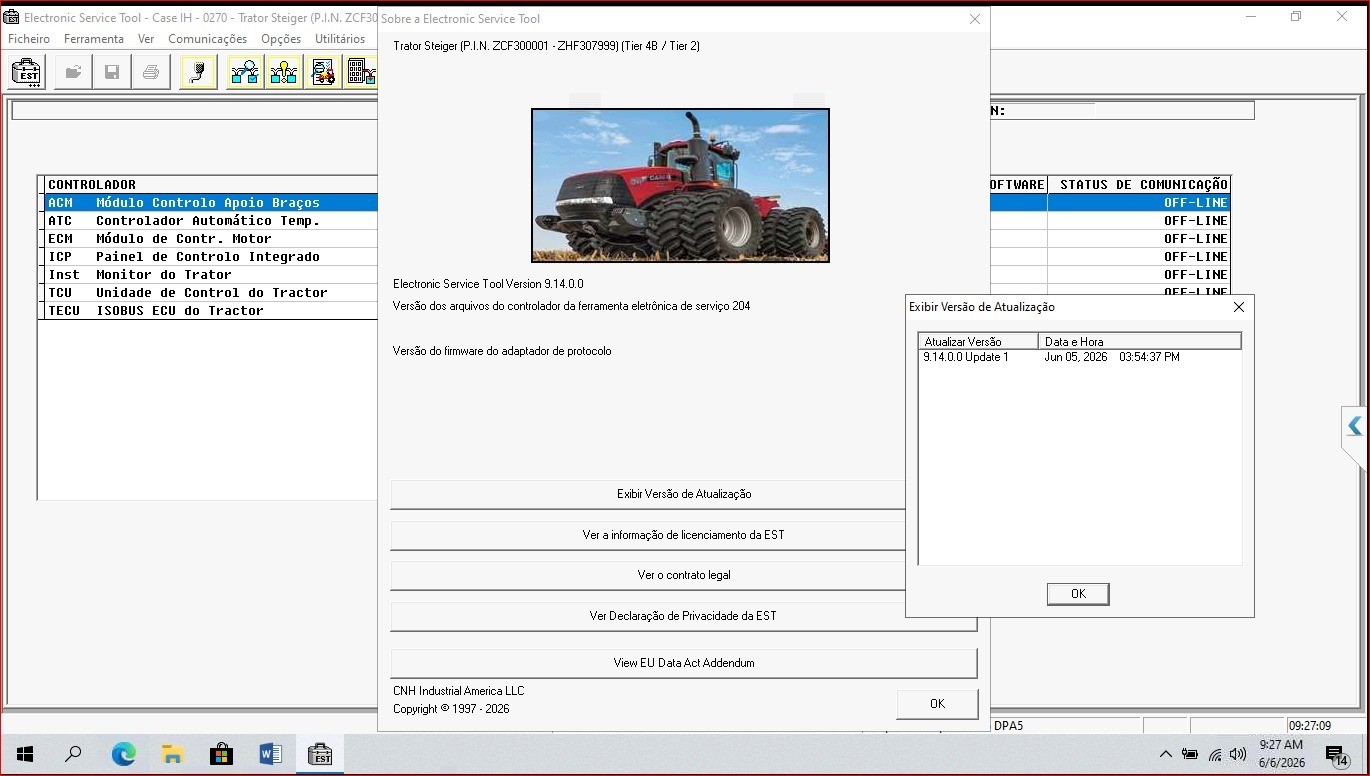This screenshot has height=776, width=1370.
Task: Select TECU ISOBUS ECU do Tractor row
Action: pyautogui.click(x=211, y=310)
